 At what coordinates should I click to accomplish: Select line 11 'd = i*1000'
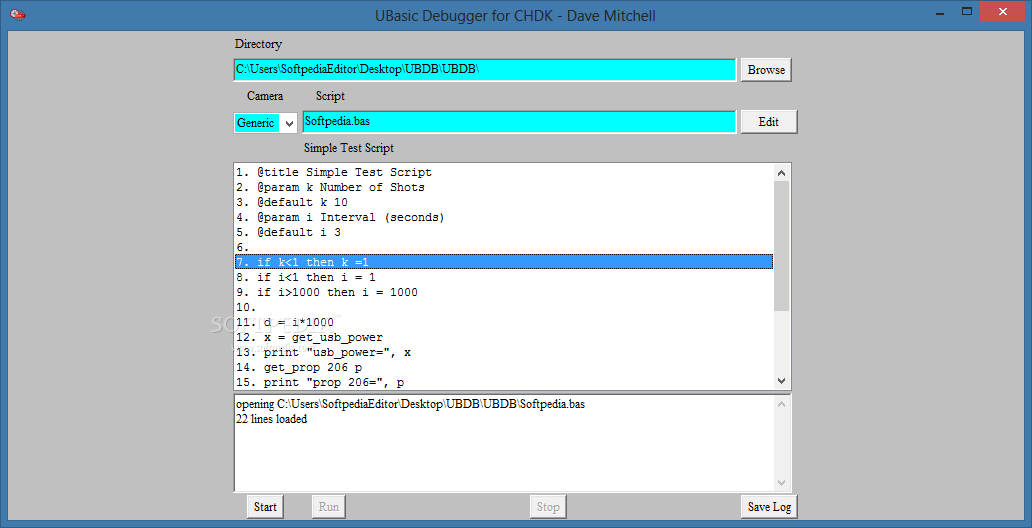pyautogui.click(x=504, y=323)
